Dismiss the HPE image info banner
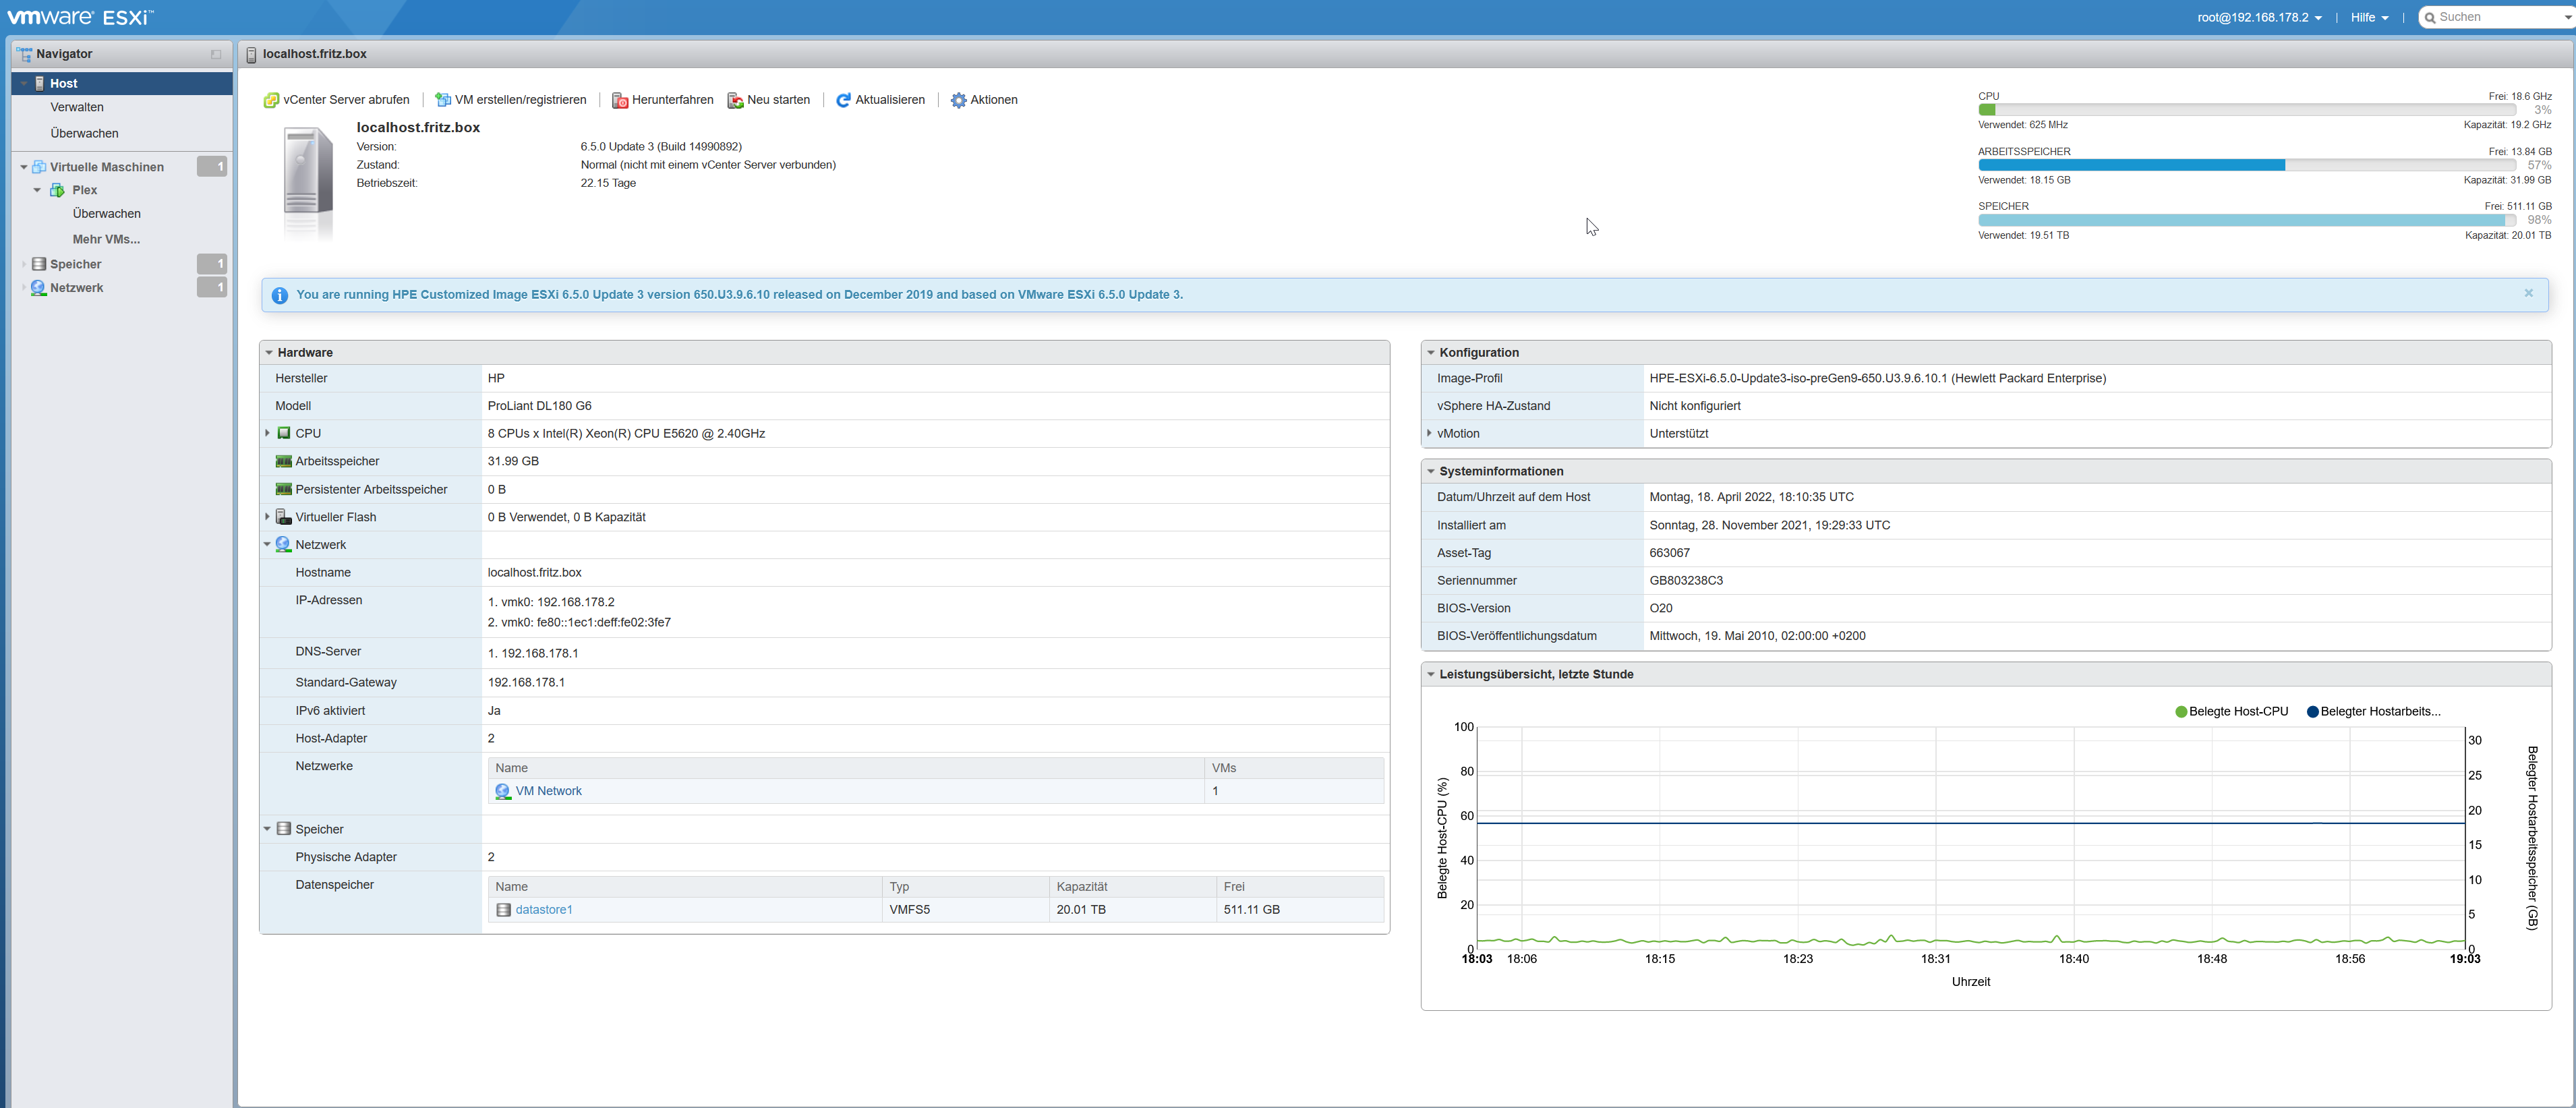 [x=2529, y=293]
